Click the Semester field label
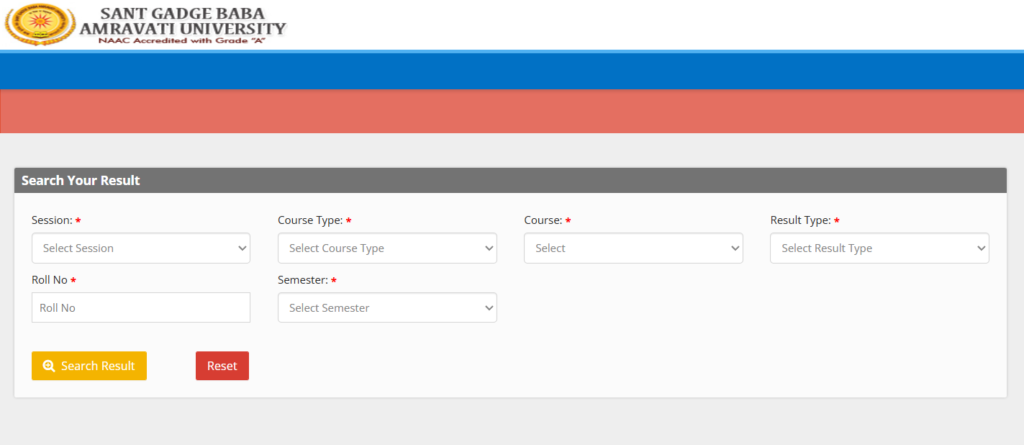This screenshot has height=445, width=1024. coord(301,280)
